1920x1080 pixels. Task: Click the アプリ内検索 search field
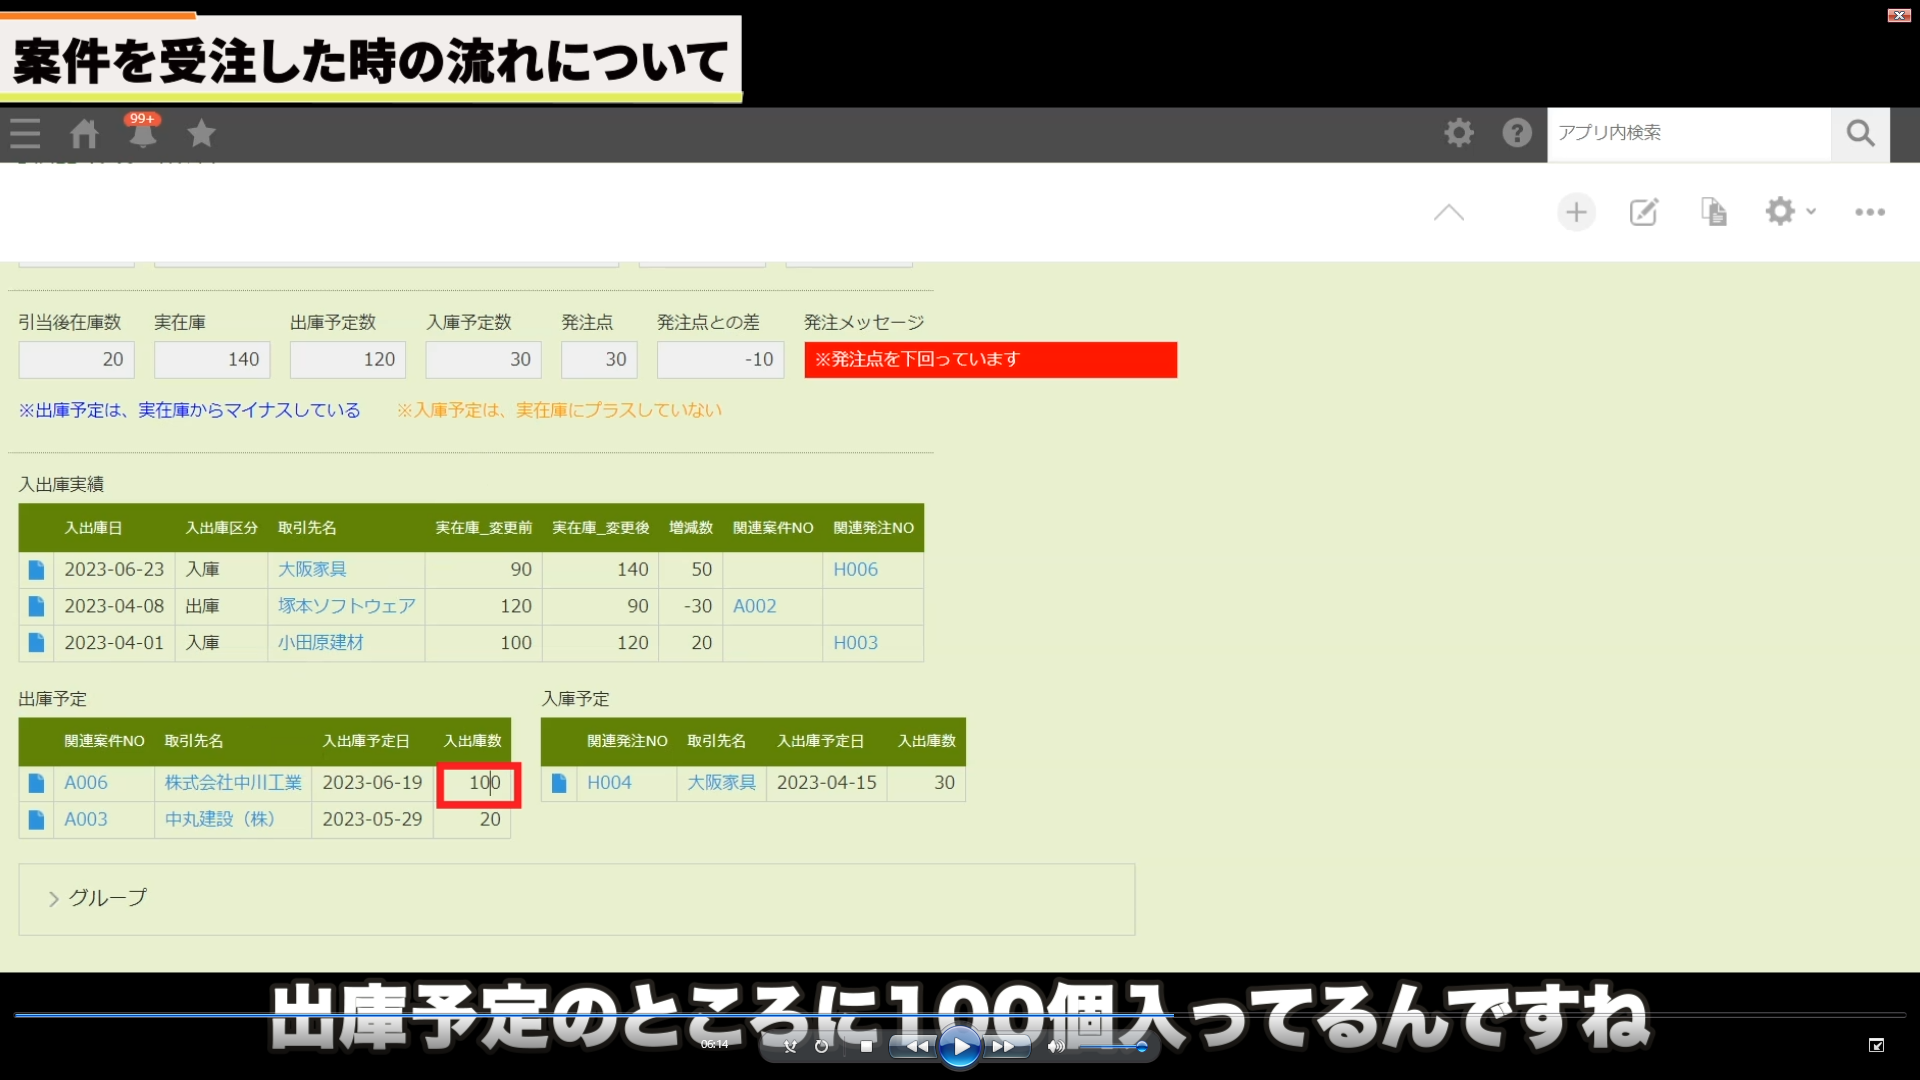tap(1688, 133)
